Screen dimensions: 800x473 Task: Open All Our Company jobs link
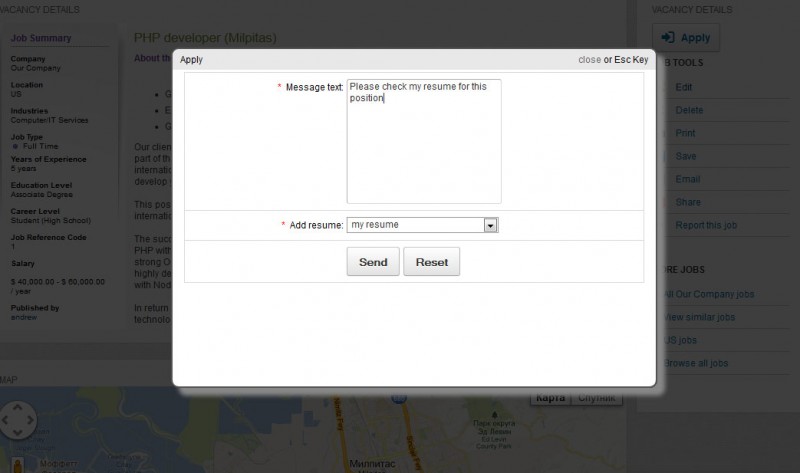click(709, 294)
